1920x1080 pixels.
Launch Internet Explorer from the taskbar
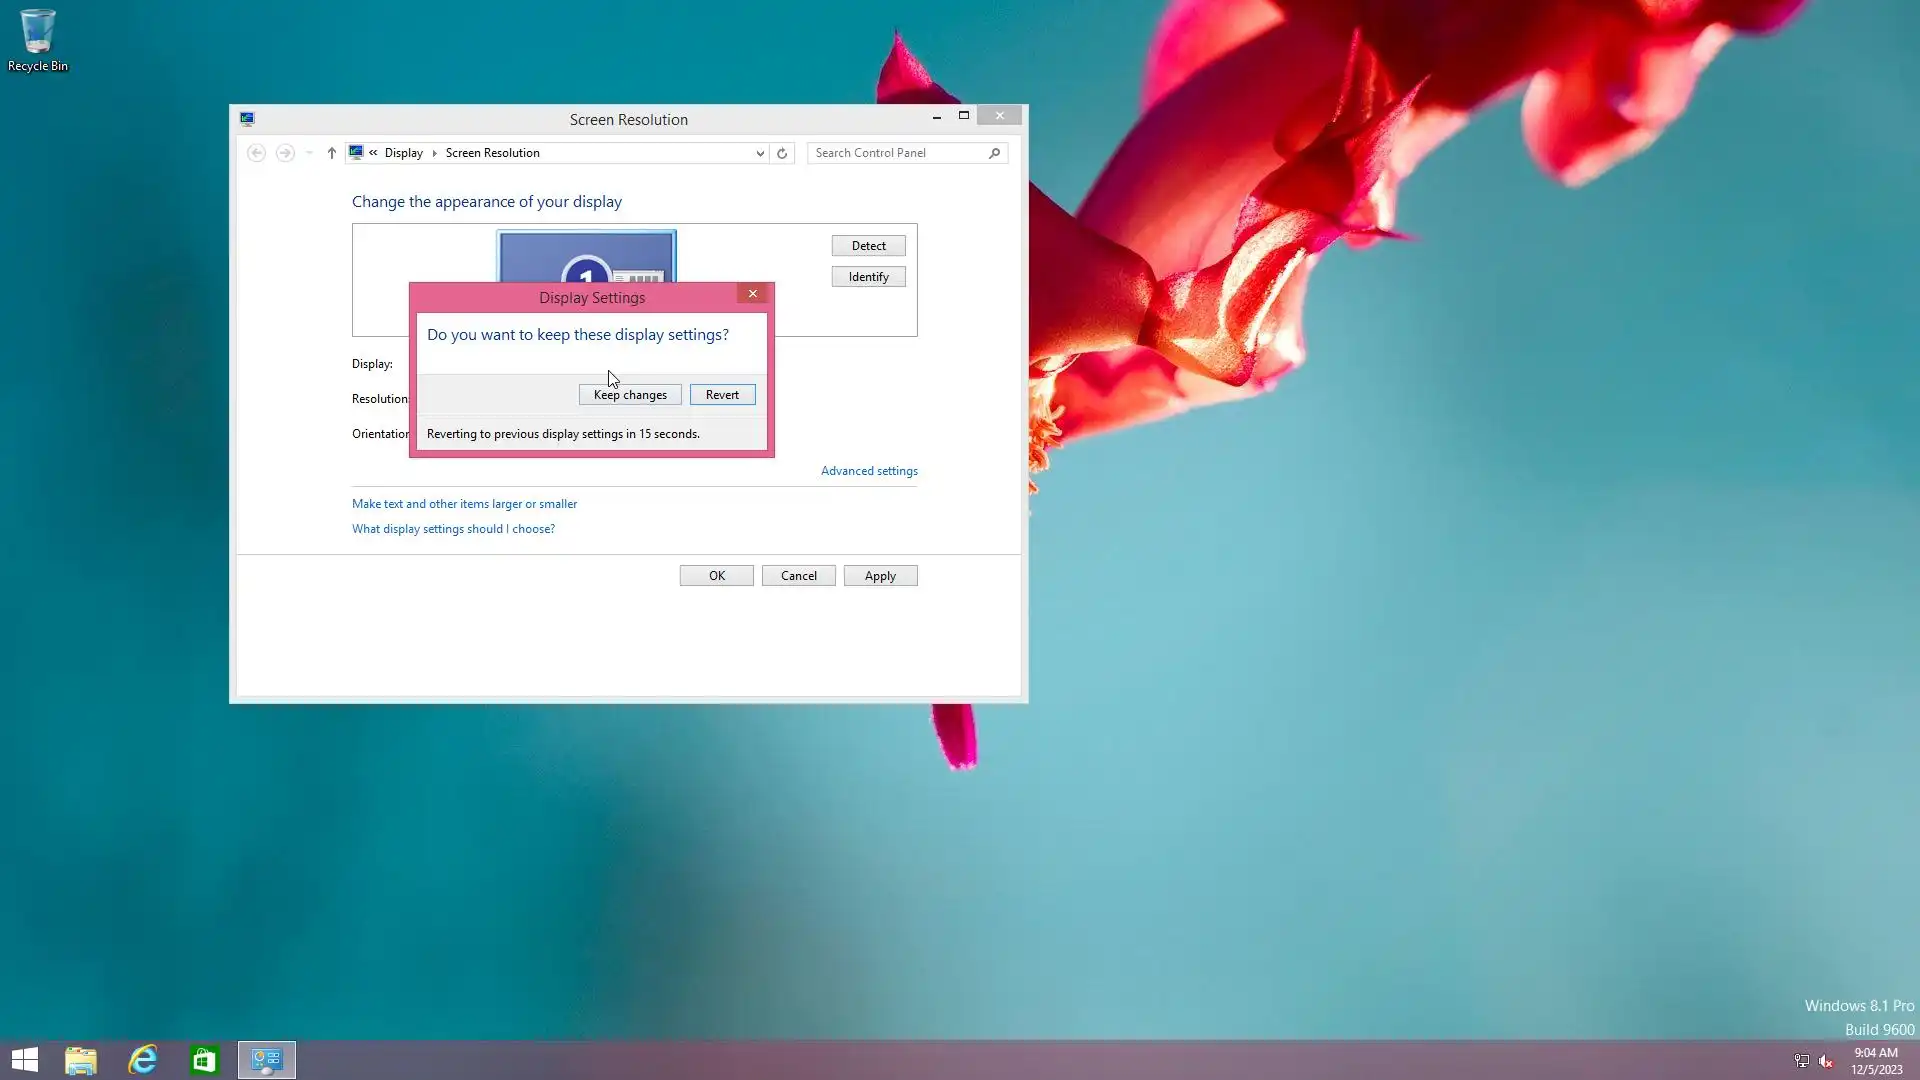143,1060
